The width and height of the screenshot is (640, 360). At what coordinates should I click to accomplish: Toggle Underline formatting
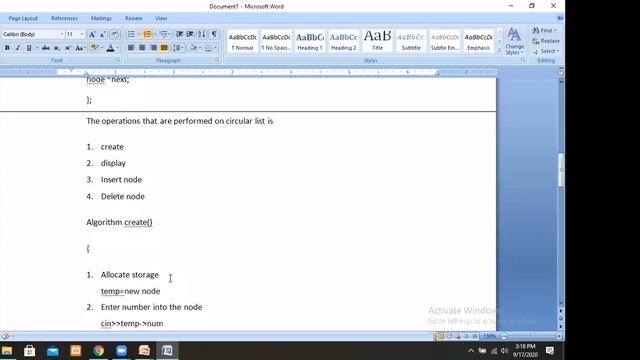coord(29,48)
